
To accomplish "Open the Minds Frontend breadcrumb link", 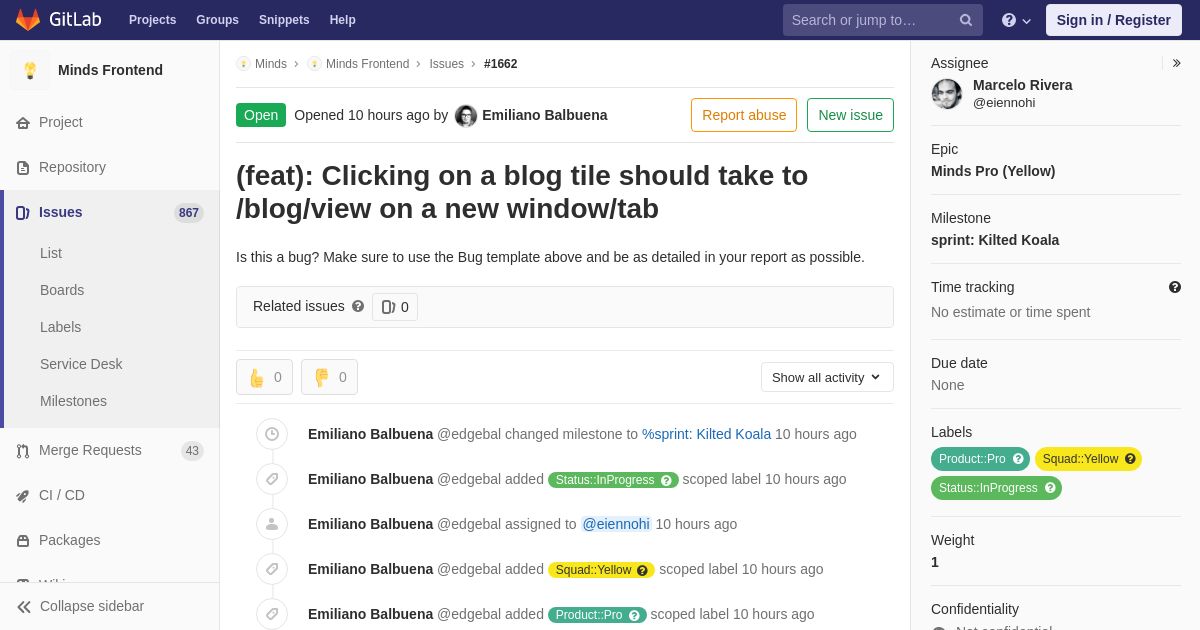I will click(367, 64).
